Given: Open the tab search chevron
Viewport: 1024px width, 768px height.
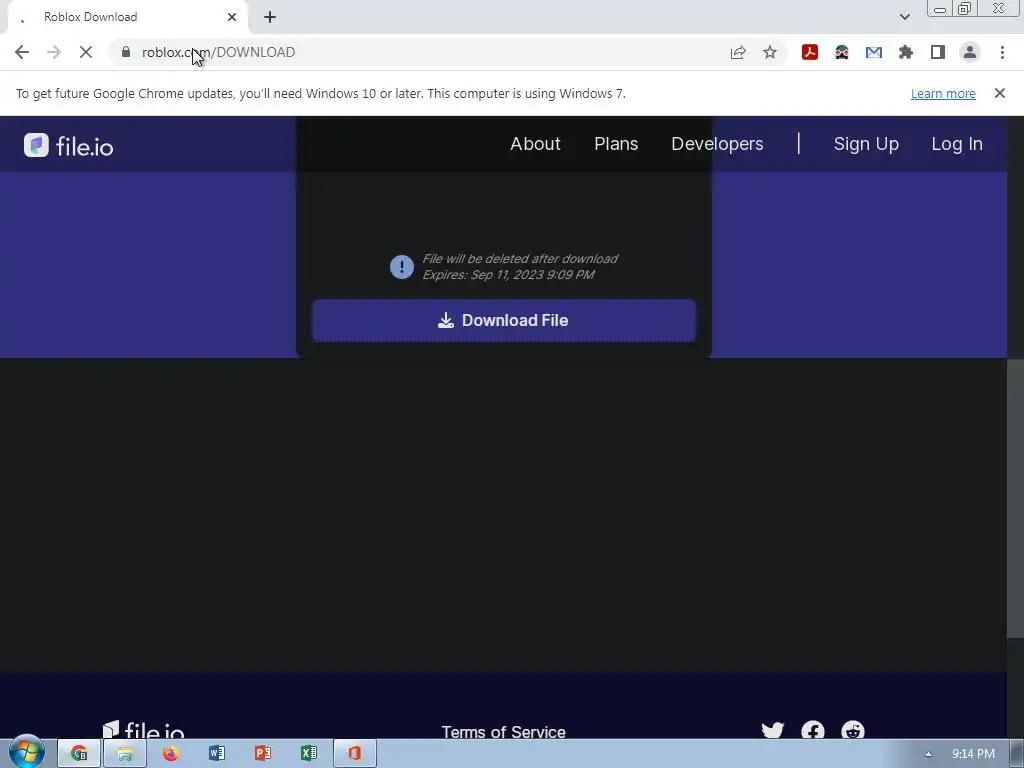Looking at the screenshot, I should click(904, 17).
